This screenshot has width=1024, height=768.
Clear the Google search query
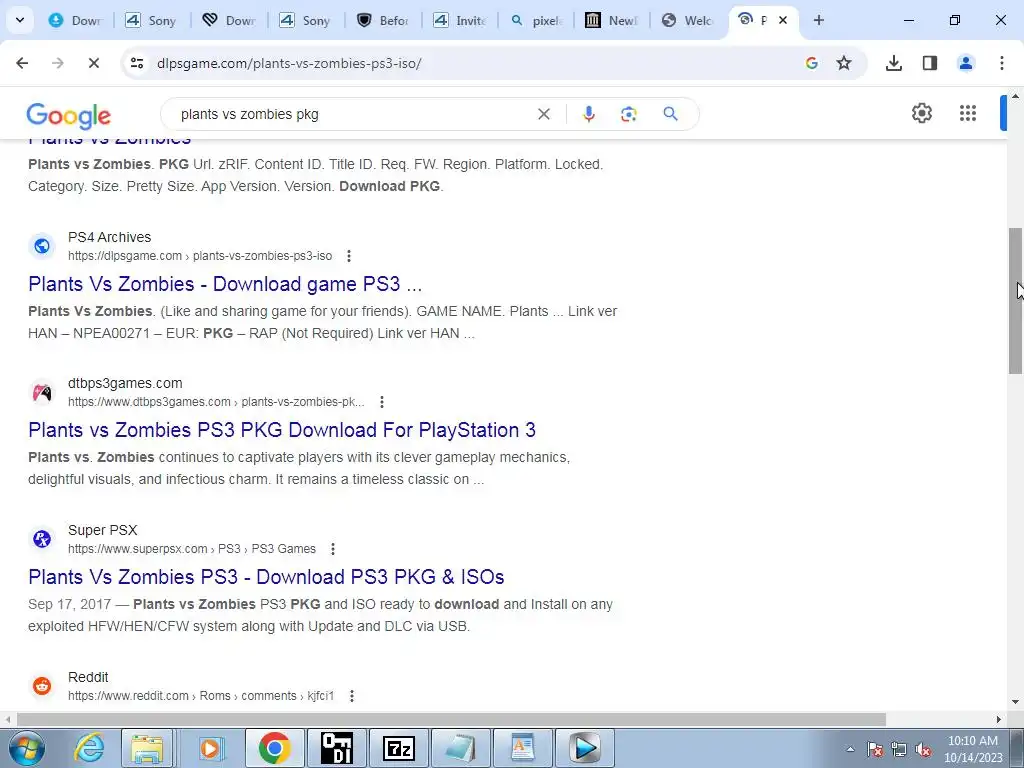(543, 114)
